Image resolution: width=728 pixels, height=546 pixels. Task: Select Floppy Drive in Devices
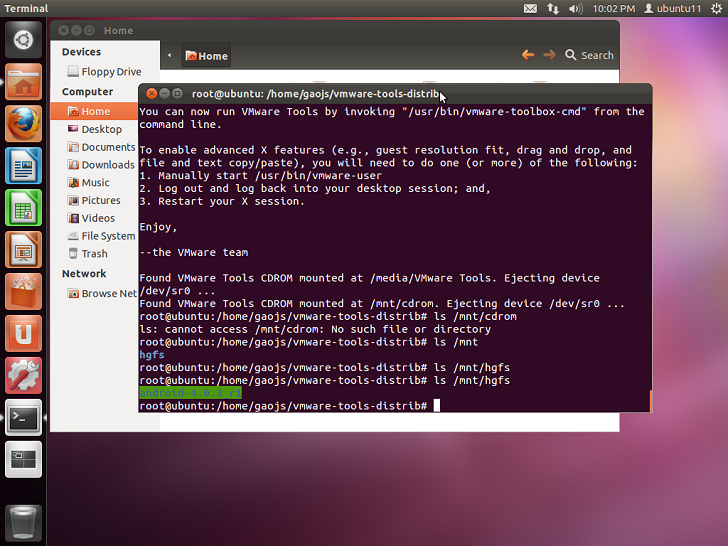pyautogui.click(x=104, y=72)
